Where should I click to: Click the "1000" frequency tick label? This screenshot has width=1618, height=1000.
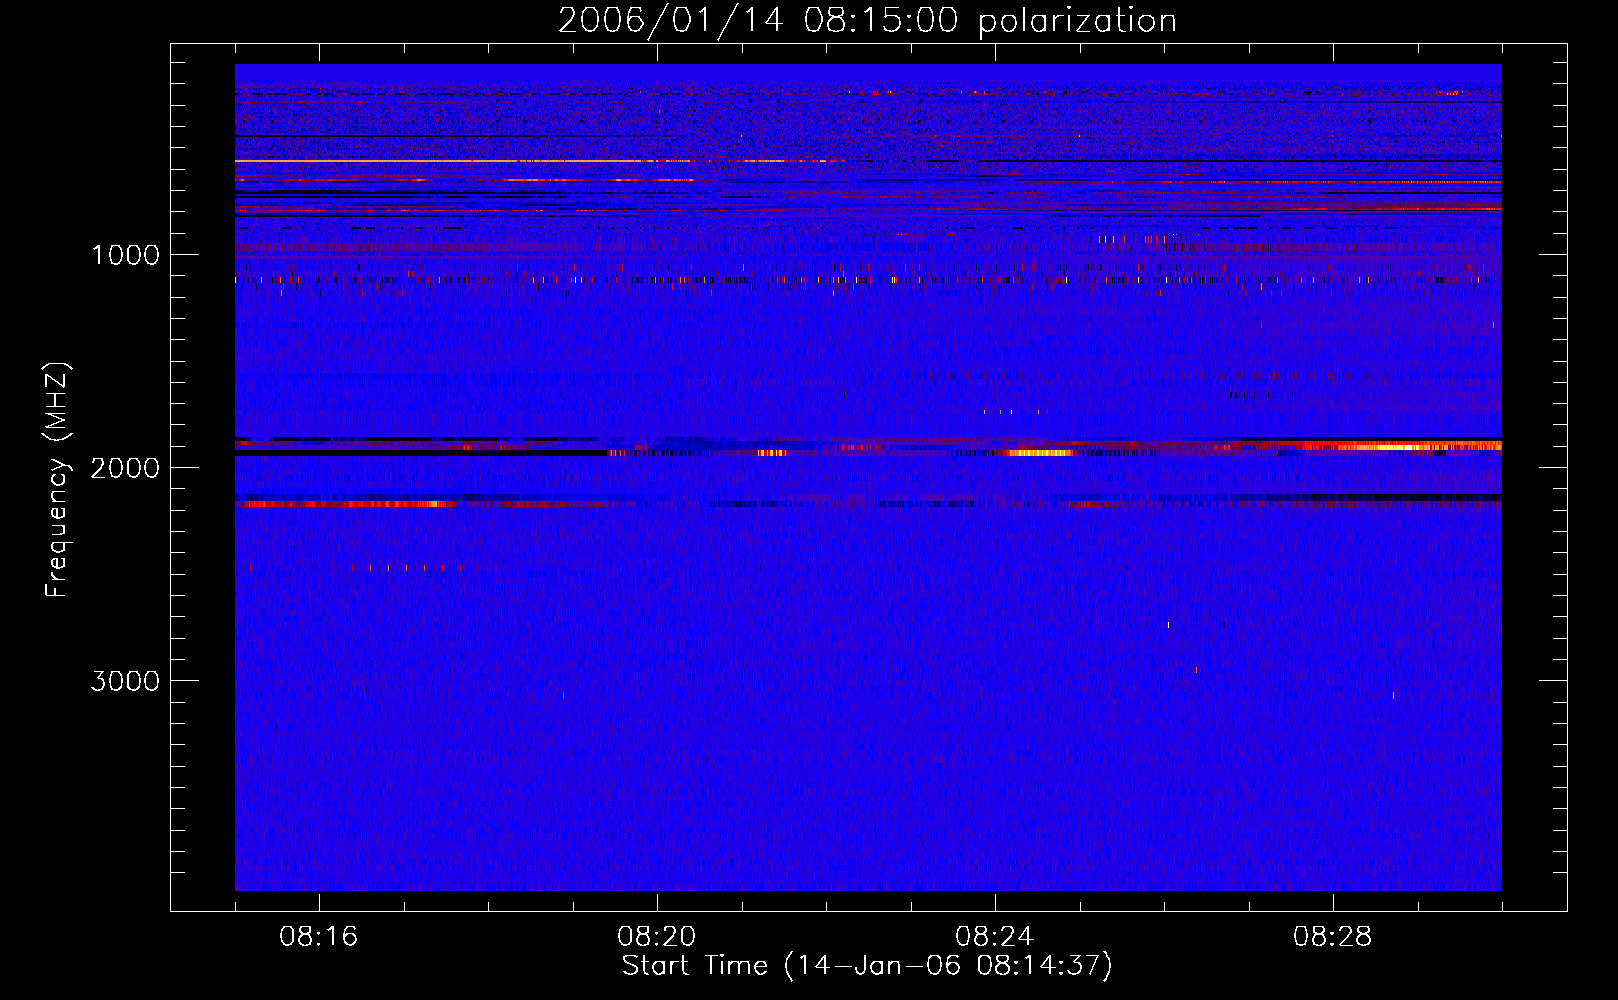[125, 255]
